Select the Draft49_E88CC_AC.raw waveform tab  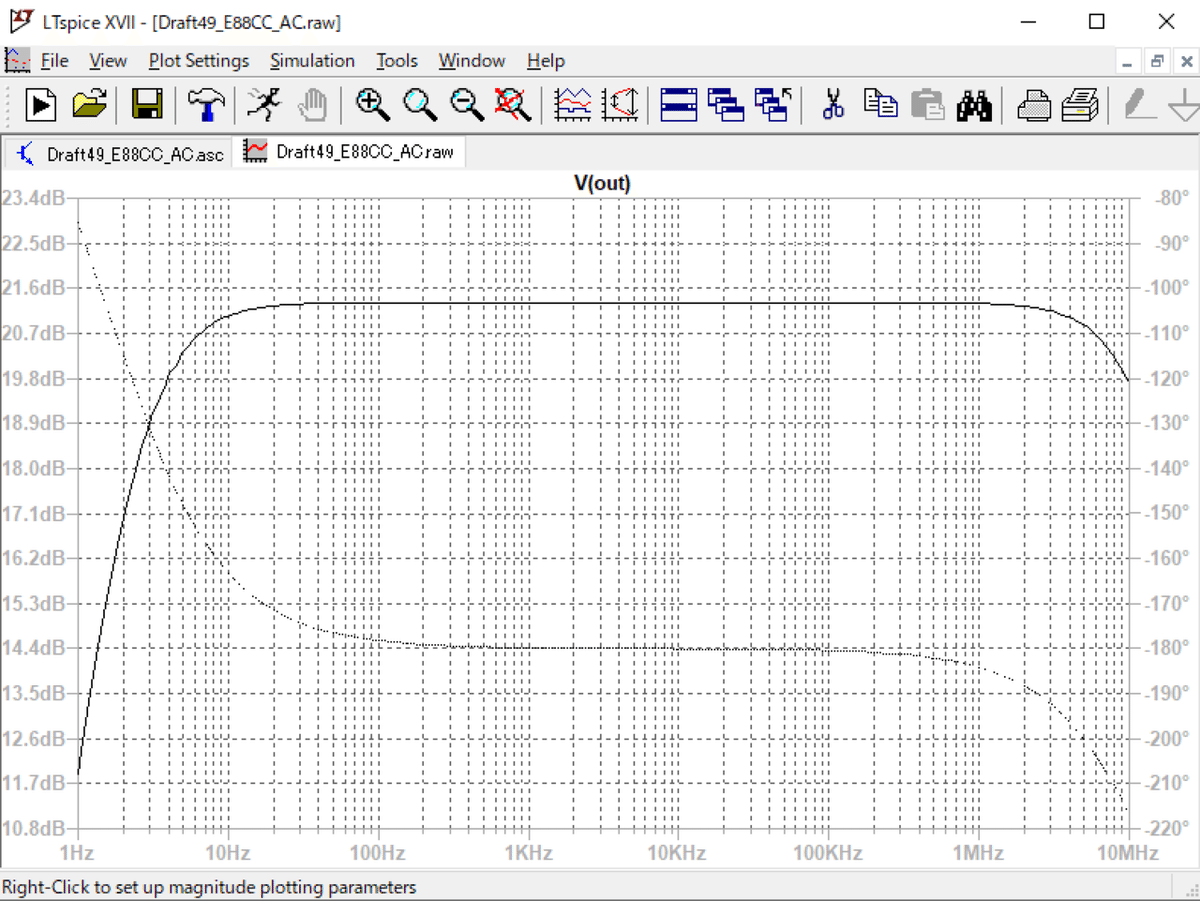[349, 152]
